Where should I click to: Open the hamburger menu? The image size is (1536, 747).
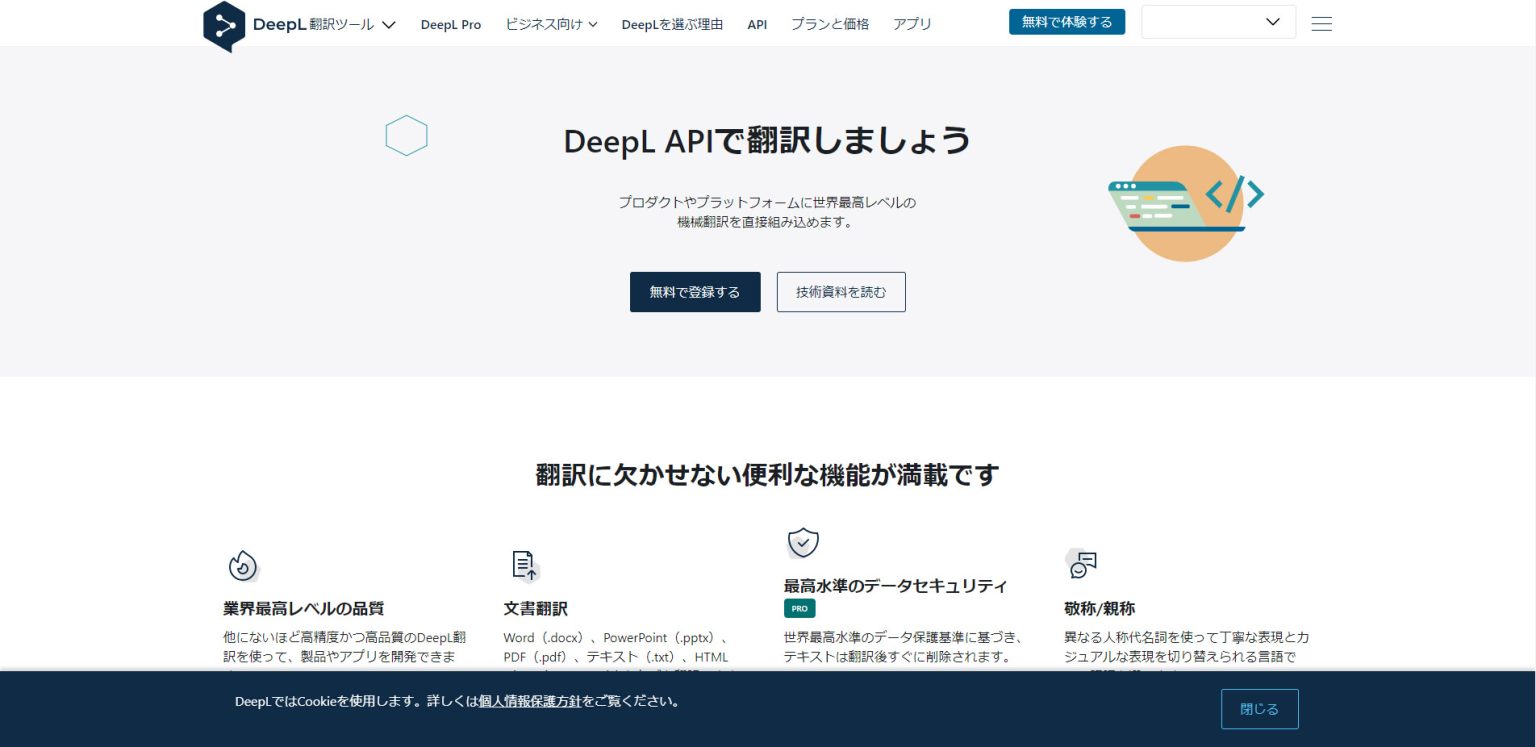(x=1321, y=23)
